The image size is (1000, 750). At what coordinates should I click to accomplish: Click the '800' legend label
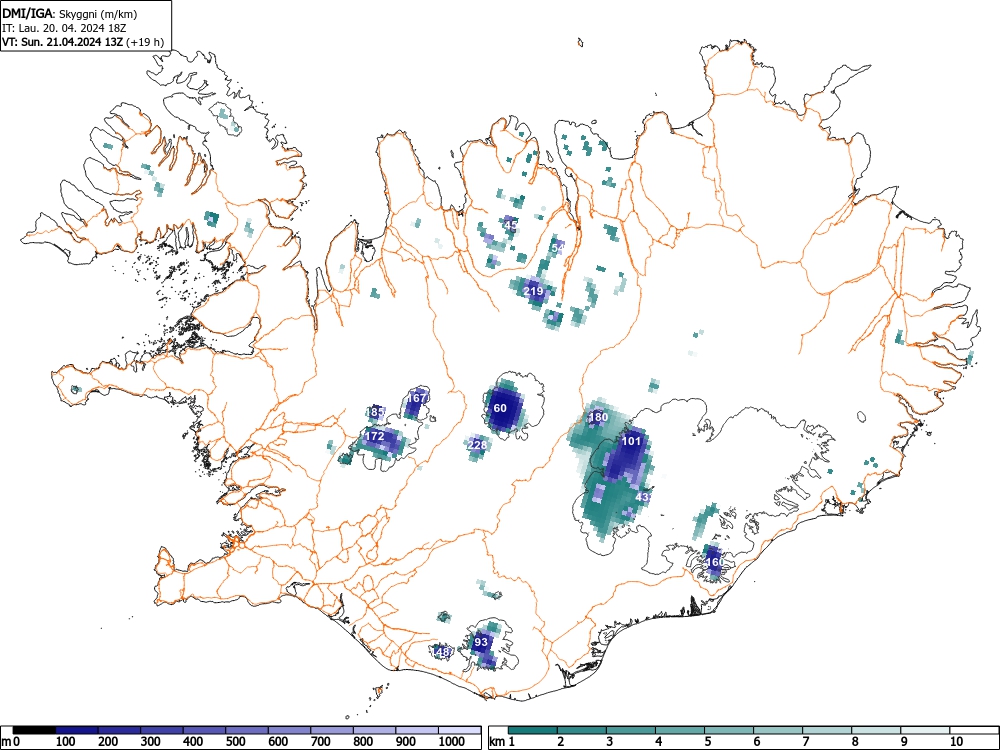pos(364,742)
